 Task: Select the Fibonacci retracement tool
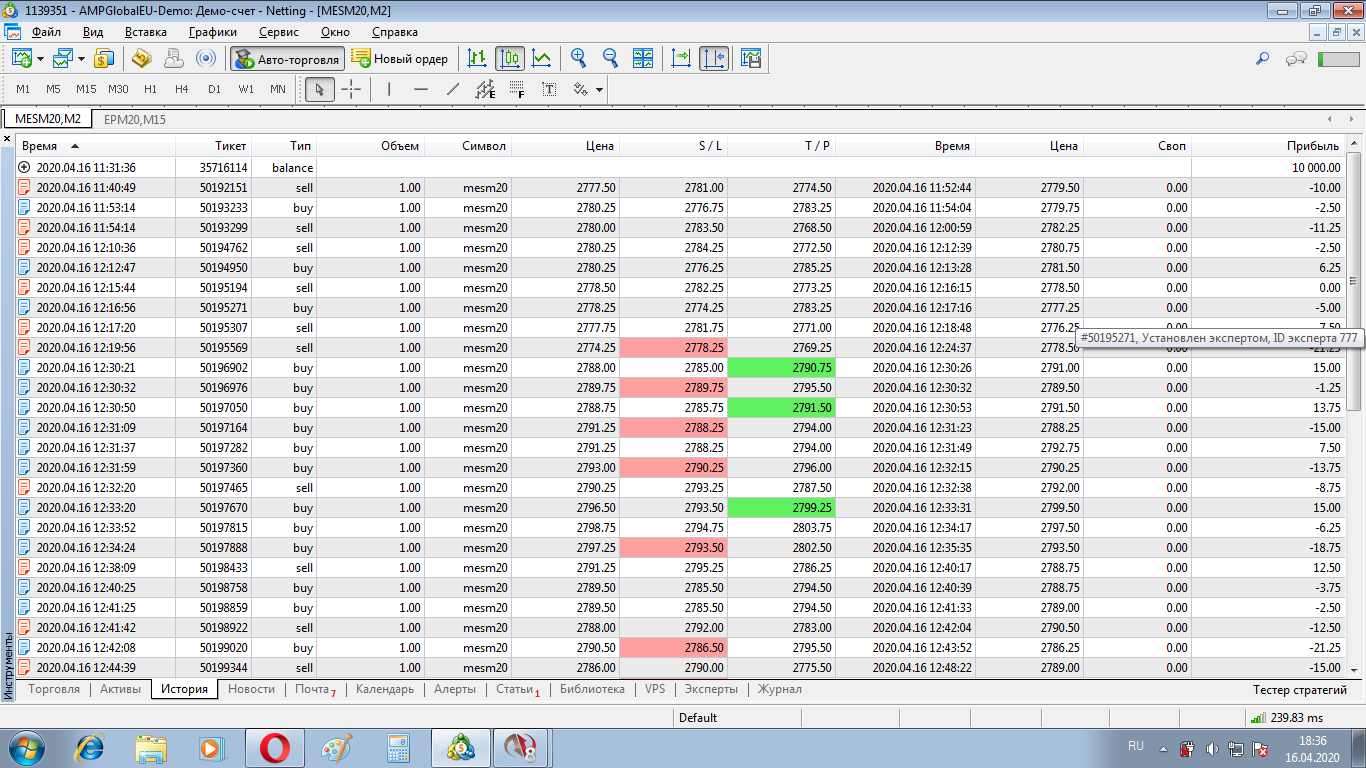(x=516, y=90)
